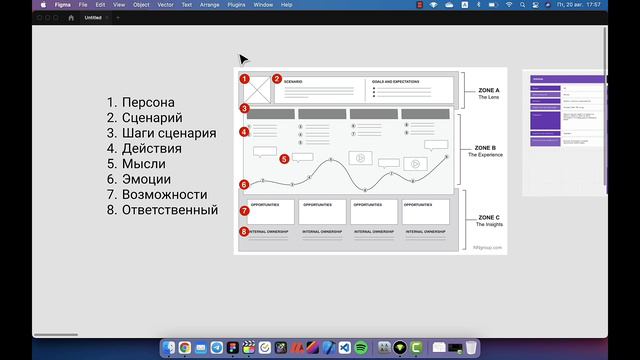Add a new tab with plus button
The height and width of the screenshot is (360, 640).
click(x=118, y=18)
